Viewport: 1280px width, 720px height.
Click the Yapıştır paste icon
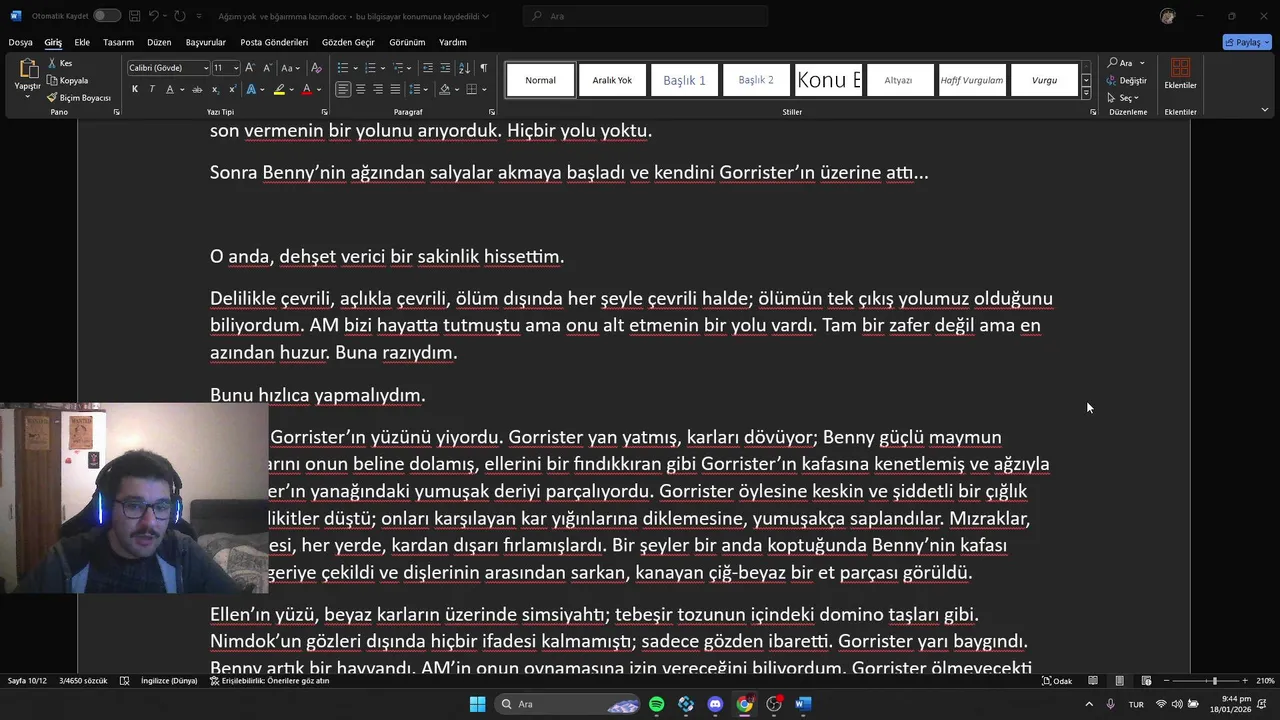[x=28, y=69]
